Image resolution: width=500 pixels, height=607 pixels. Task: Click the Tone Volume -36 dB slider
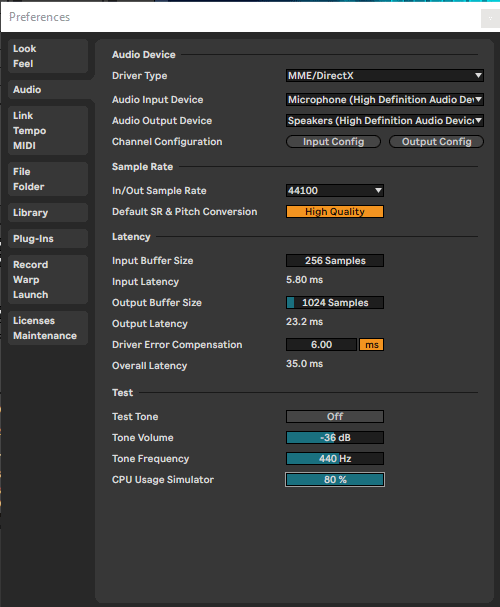pyautogui.click(x=335, y=437)
